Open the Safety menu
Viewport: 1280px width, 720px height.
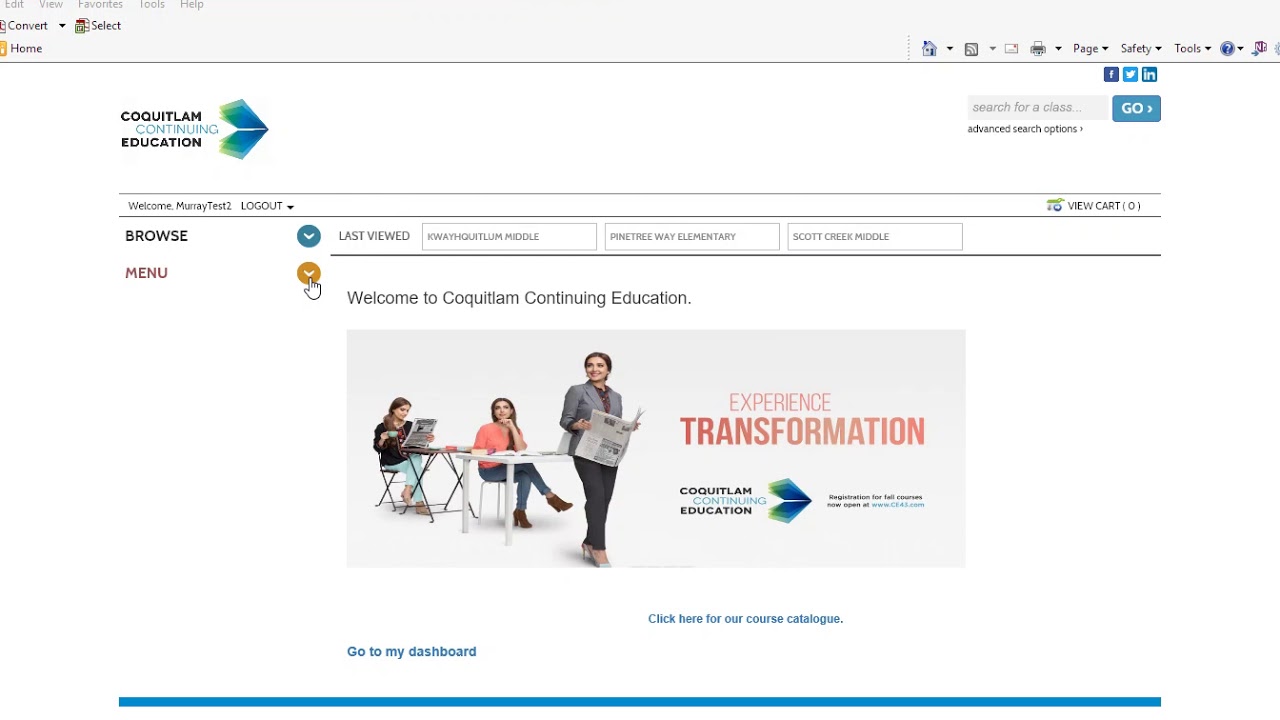coord(1140,48)
